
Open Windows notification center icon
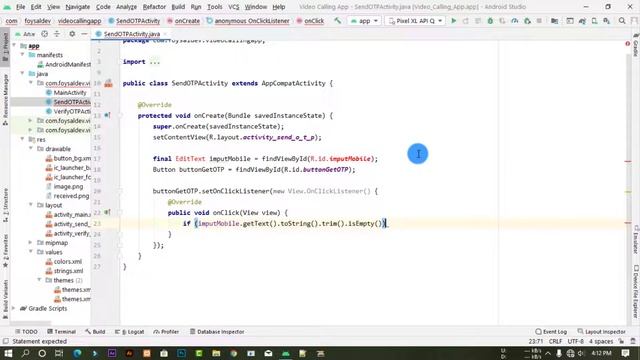625,353
